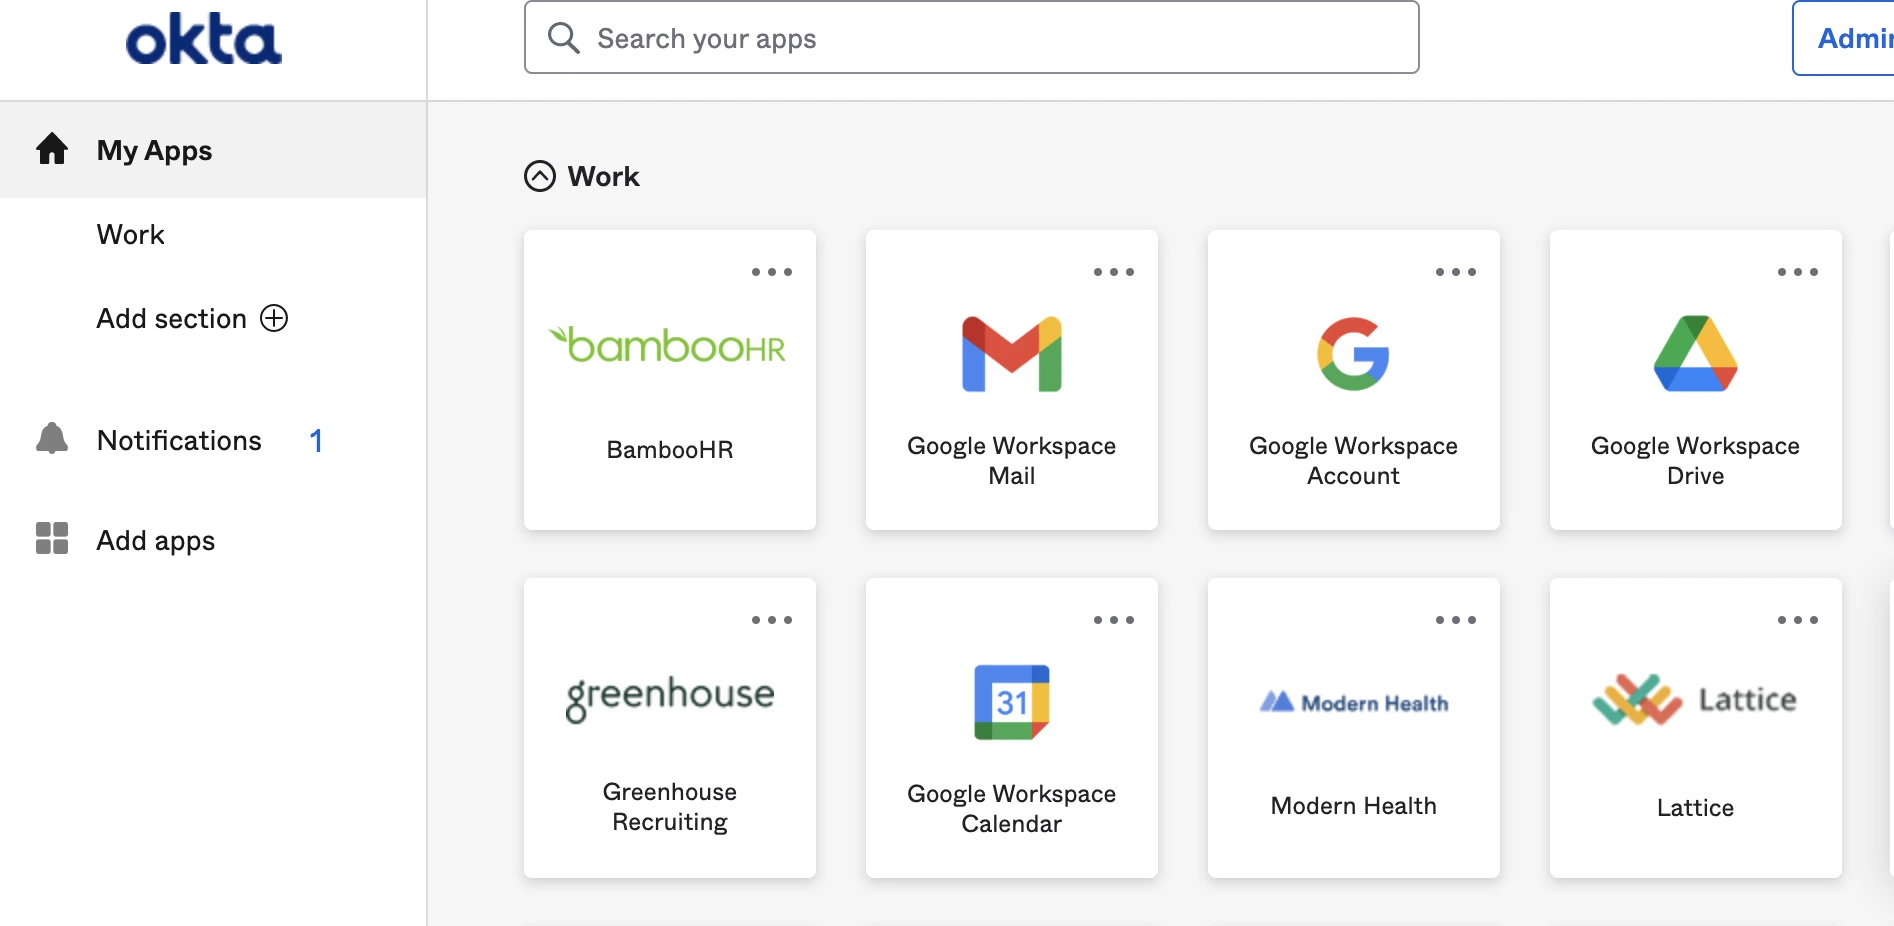Go to the Work section in sidebar

(x=131, y=234)
